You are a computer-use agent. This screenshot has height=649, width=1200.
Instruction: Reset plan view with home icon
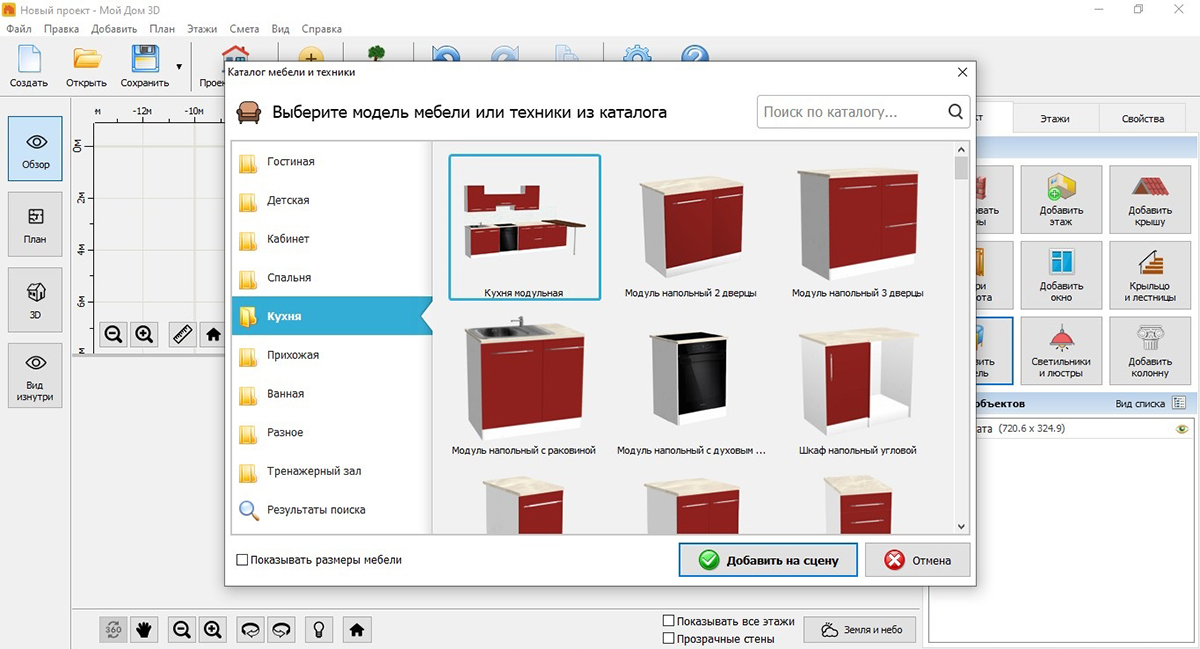[x=213, y=334]
